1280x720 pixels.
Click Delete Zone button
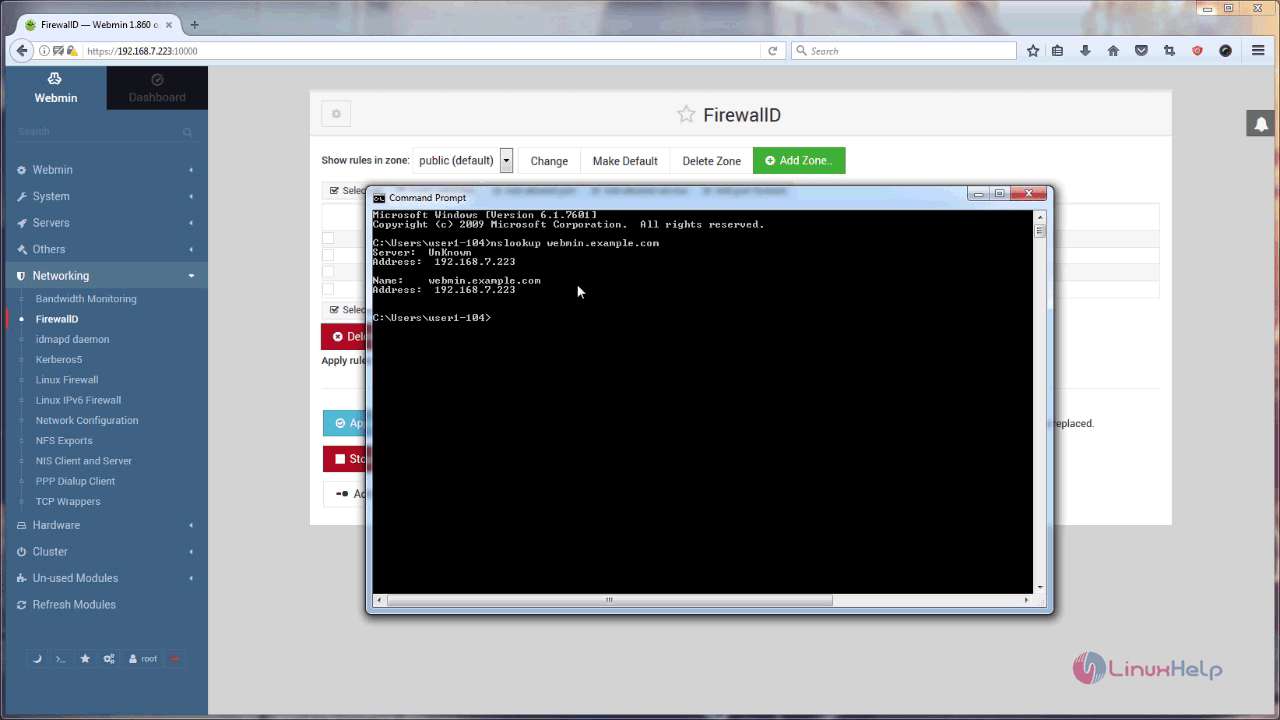712,160
